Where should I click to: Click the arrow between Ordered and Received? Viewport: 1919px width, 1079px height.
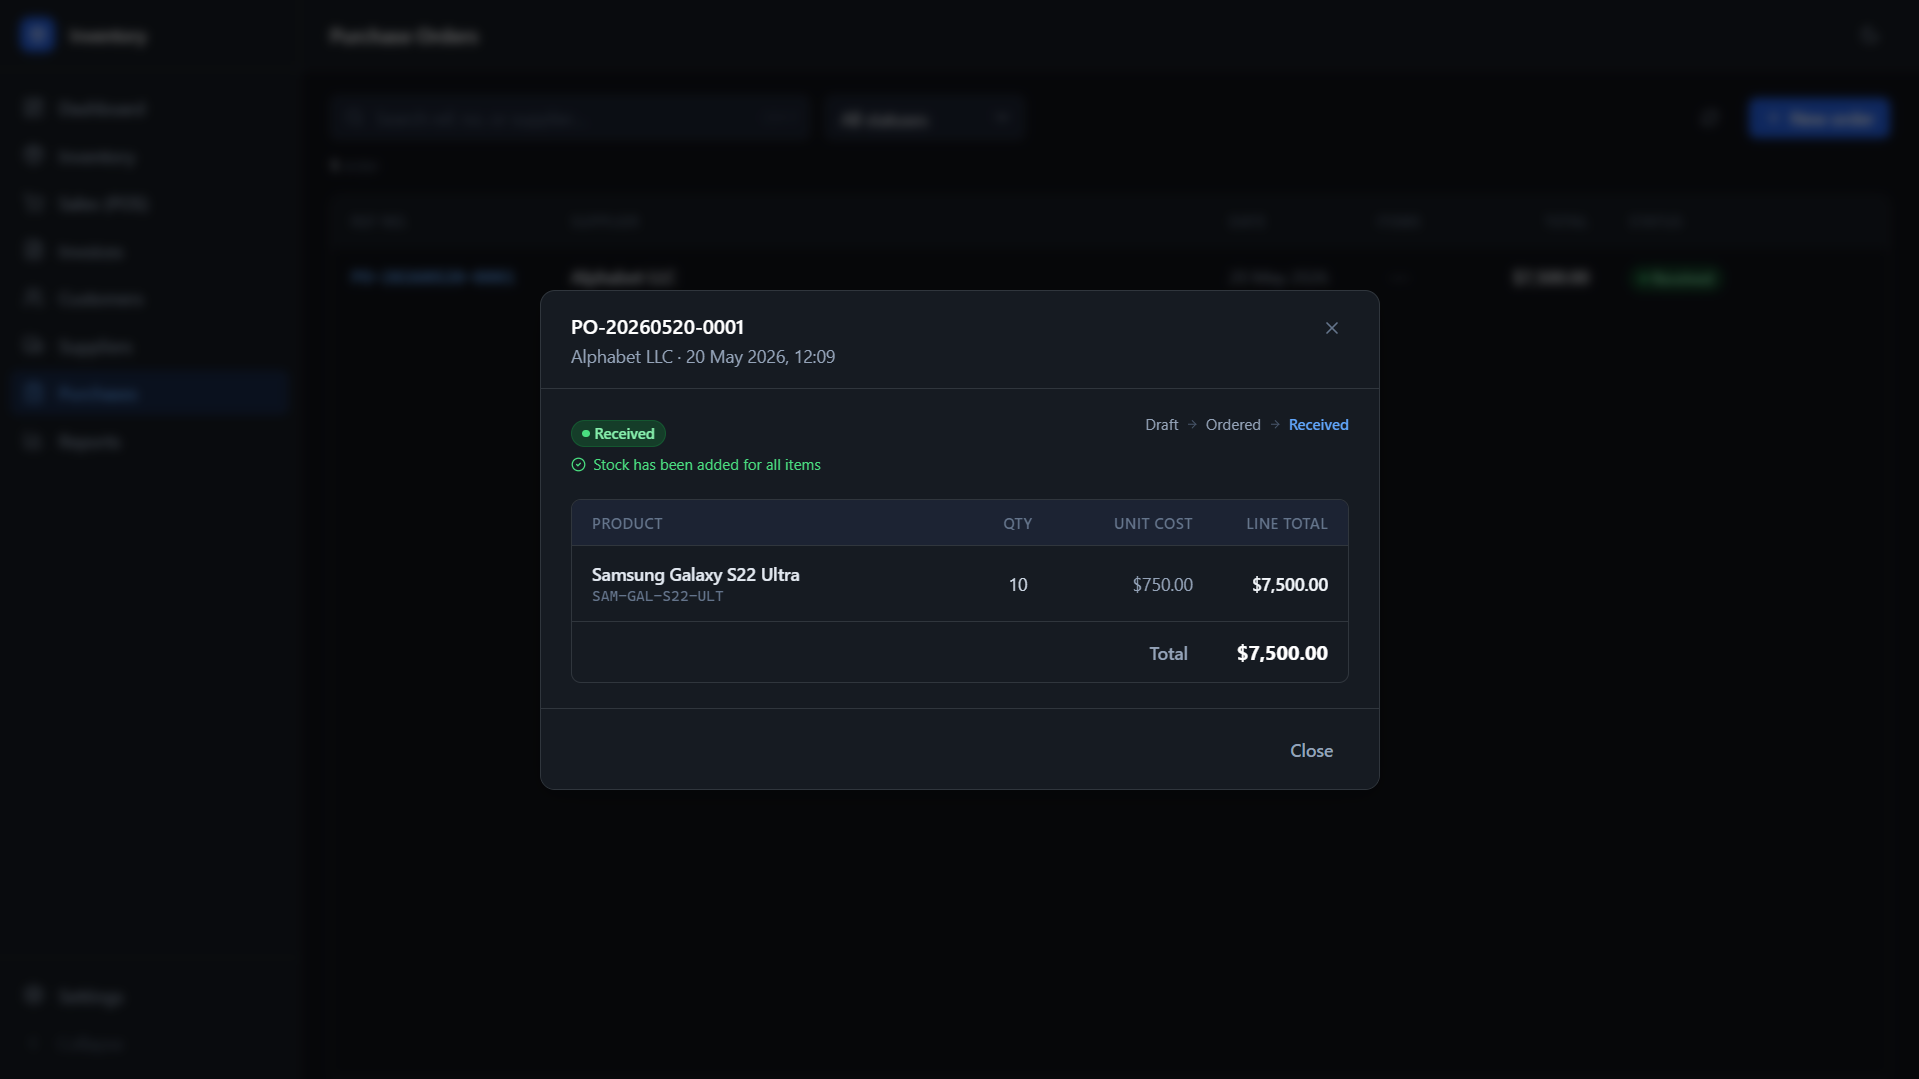[x=1275, y=424]
